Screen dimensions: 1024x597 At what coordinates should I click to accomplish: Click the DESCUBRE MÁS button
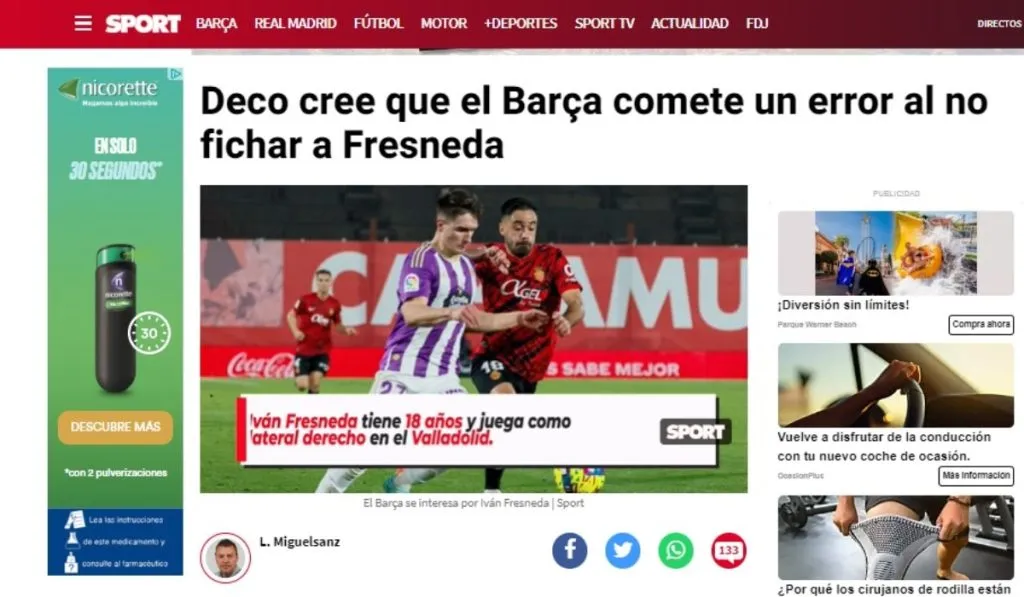tap(116, 427)
